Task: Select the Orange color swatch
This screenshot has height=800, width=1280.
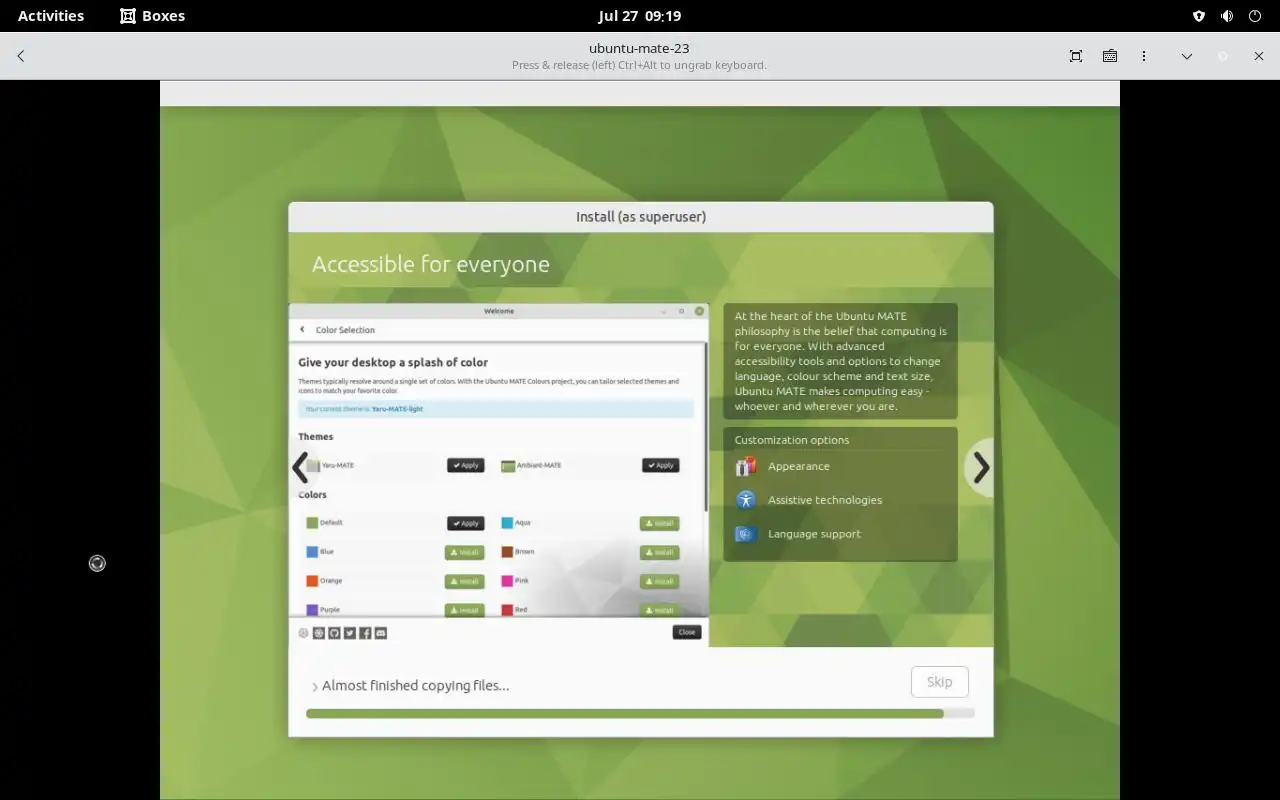Action: click(x=312, y=581)
